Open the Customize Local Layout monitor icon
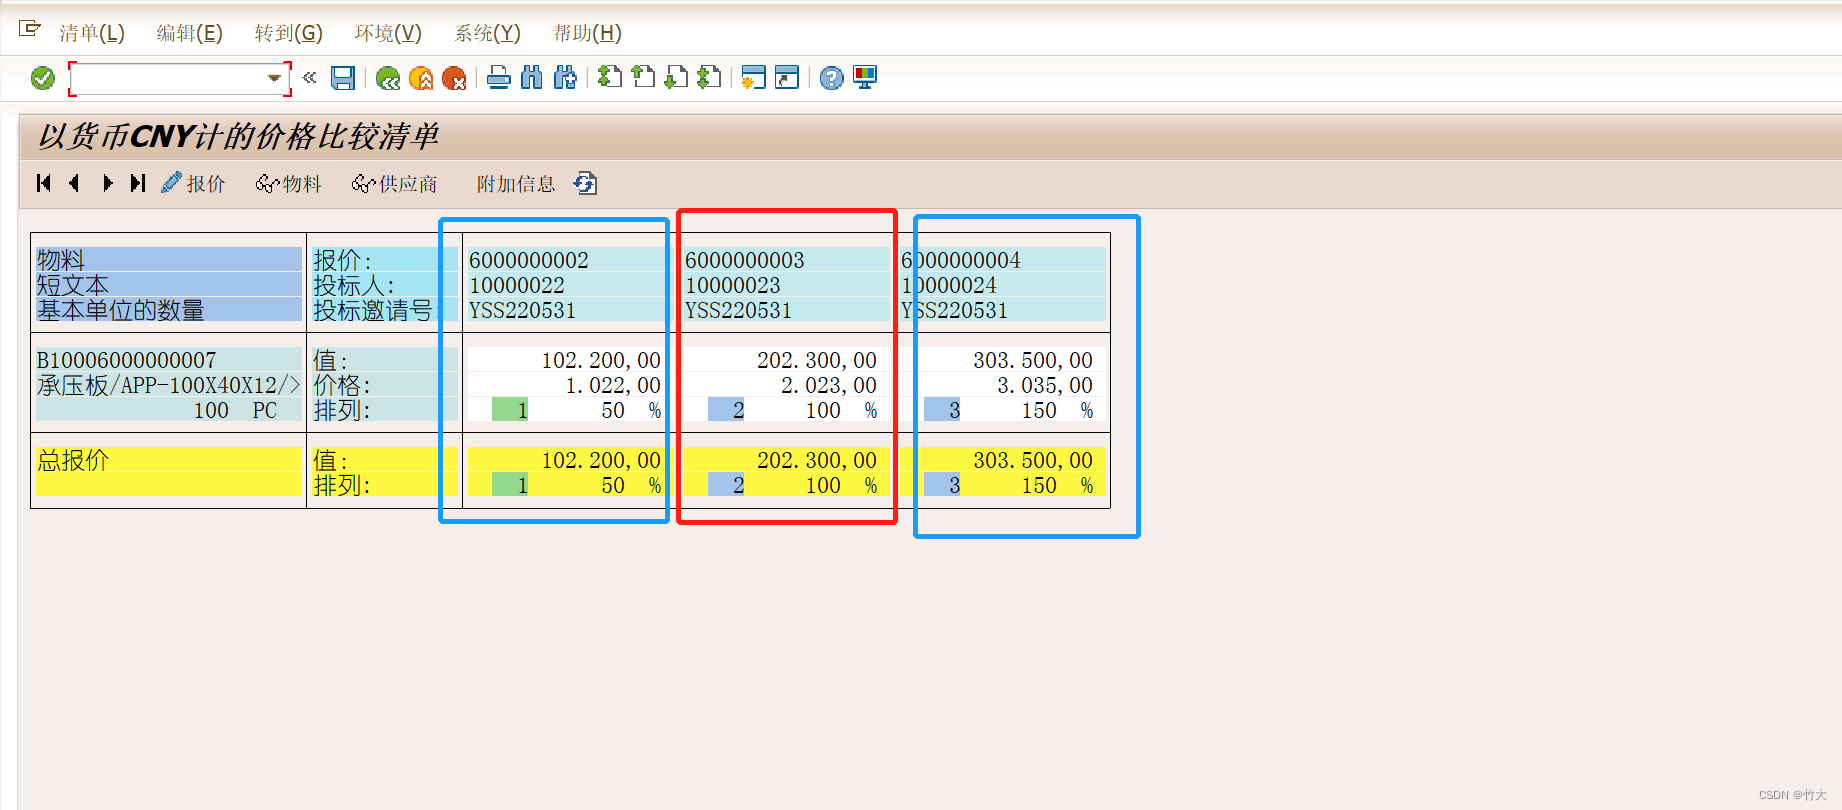Screen dimensions: 1842x810 (x=865, y=77)
